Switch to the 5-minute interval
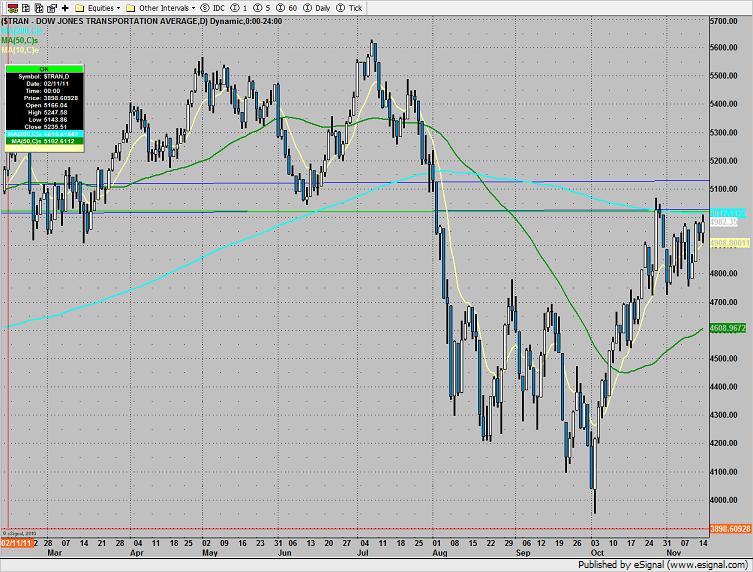 [x=262, y=8]
